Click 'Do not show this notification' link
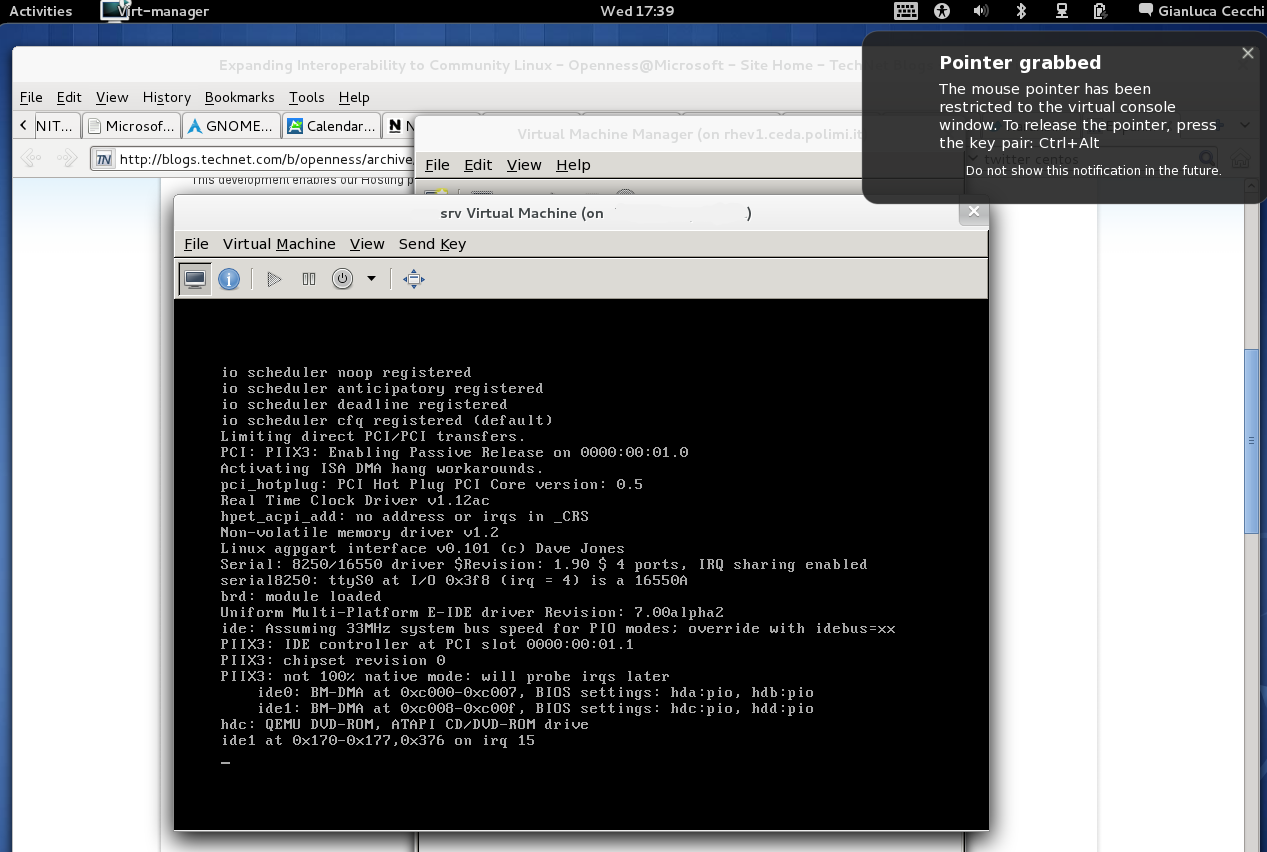This screenshot has width=1267, height=852. click(1093, 171)
